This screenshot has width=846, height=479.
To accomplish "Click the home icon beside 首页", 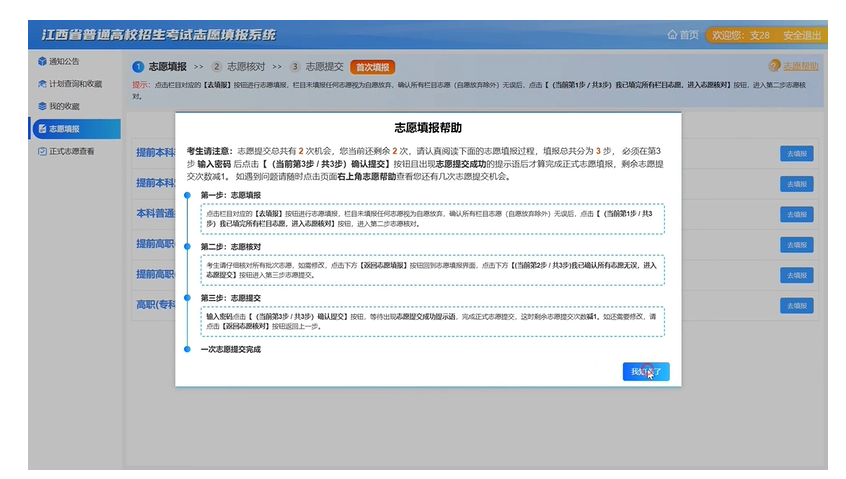I will point(672,35).
